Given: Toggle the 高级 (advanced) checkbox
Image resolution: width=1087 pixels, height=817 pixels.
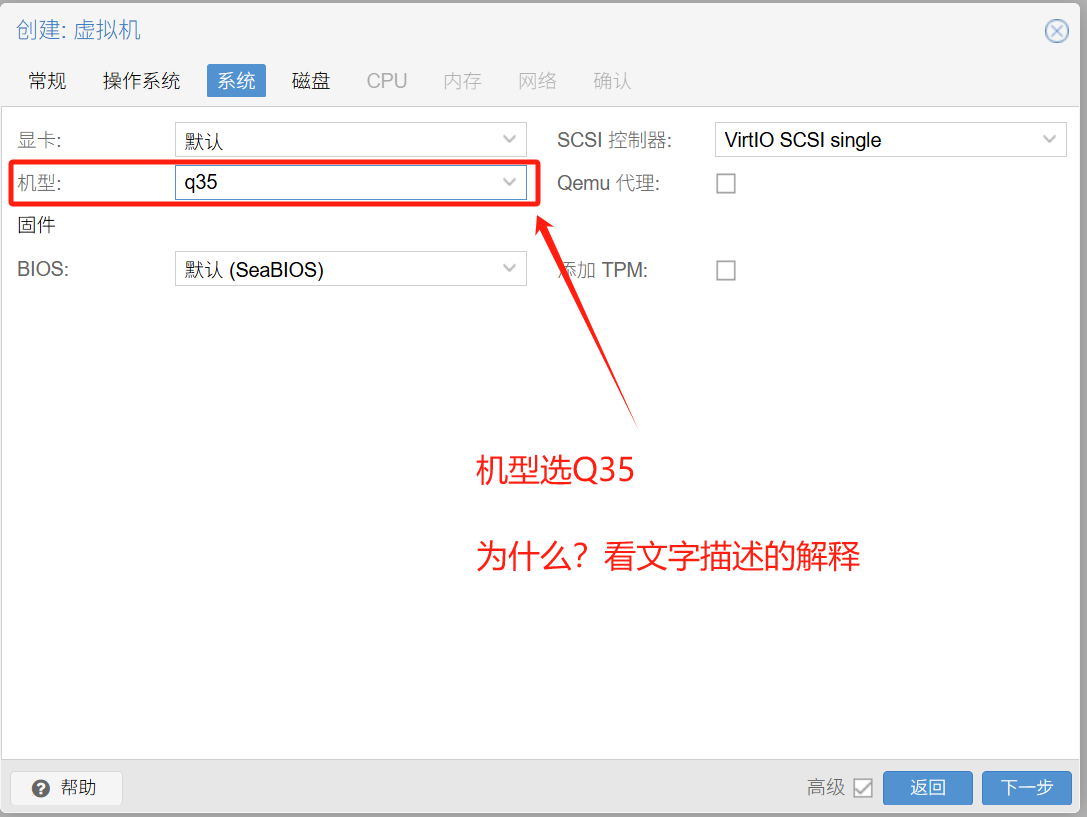Looking at the screenshot, I should (864, 788).
